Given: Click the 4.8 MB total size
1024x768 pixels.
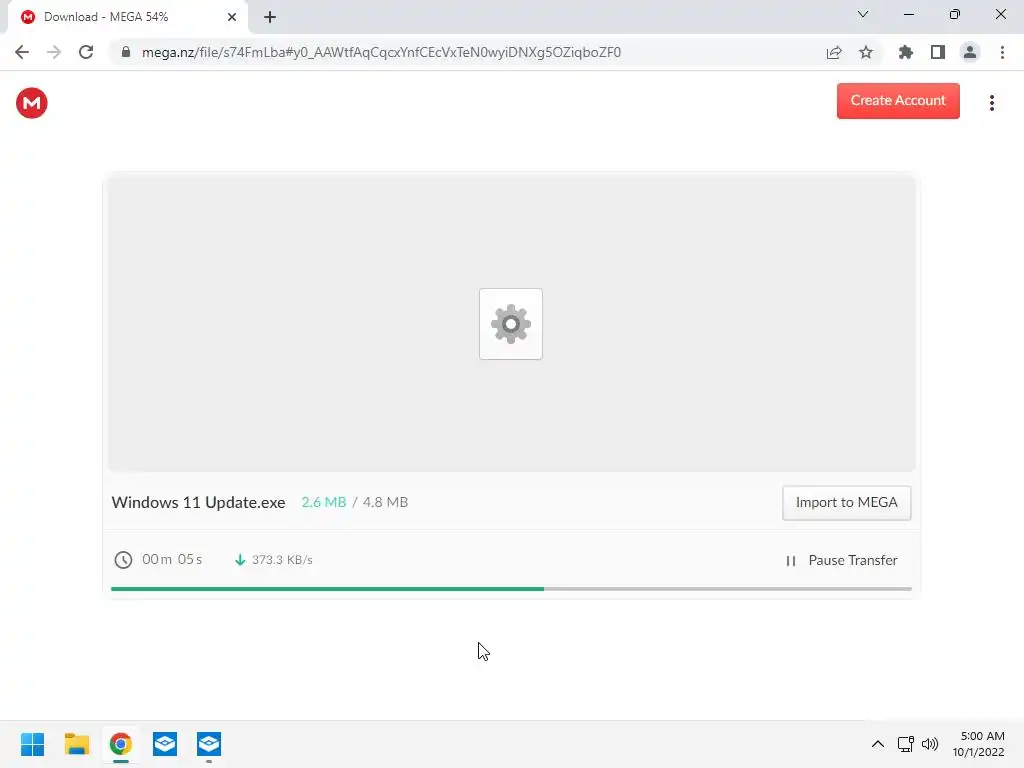Looking at the screenshot, I should (x=385, y=502).
